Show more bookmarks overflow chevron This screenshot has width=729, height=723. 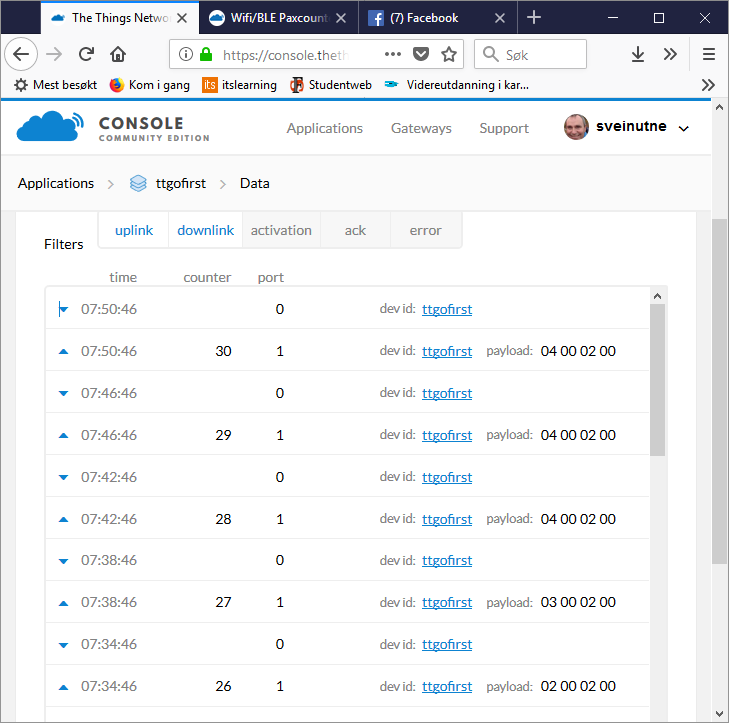[x=708, y=85]
